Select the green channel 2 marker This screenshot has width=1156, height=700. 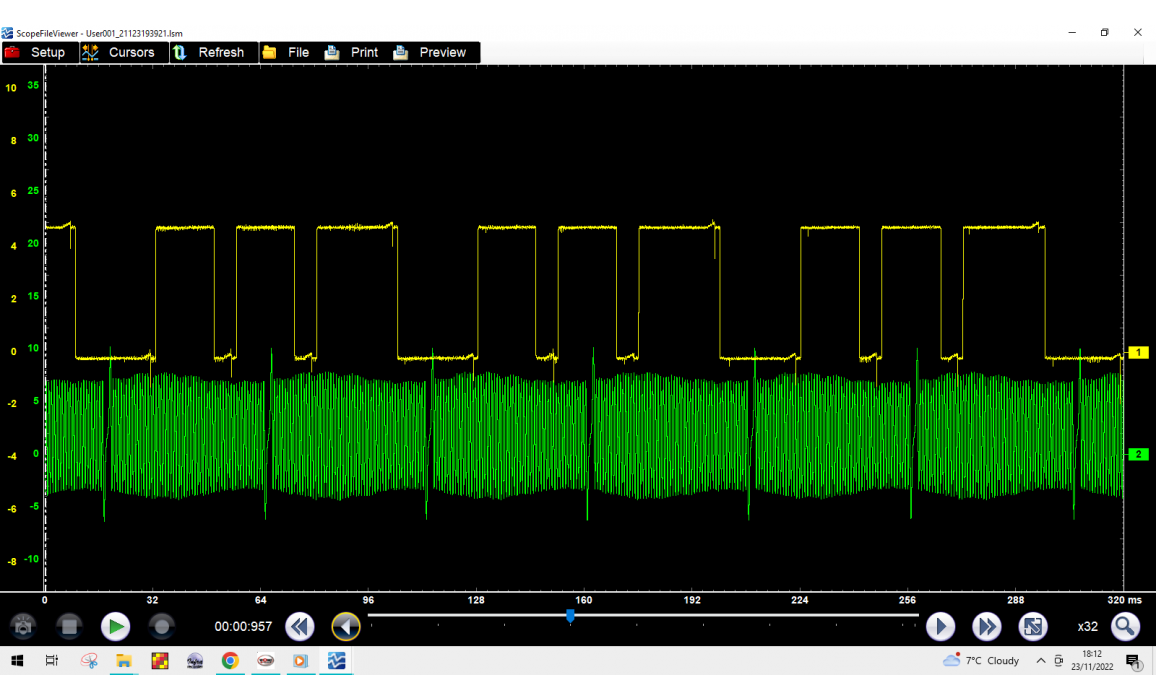pyautogui.click(x=1138, y=454)
